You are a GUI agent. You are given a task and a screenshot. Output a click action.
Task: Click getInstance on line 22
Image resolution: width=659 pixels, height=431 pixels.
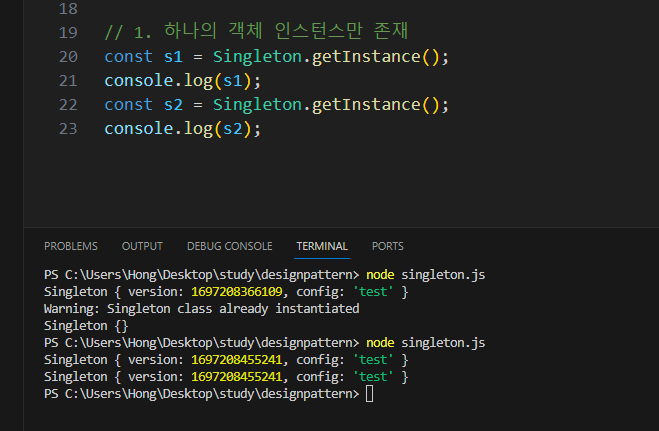[366, 105]
